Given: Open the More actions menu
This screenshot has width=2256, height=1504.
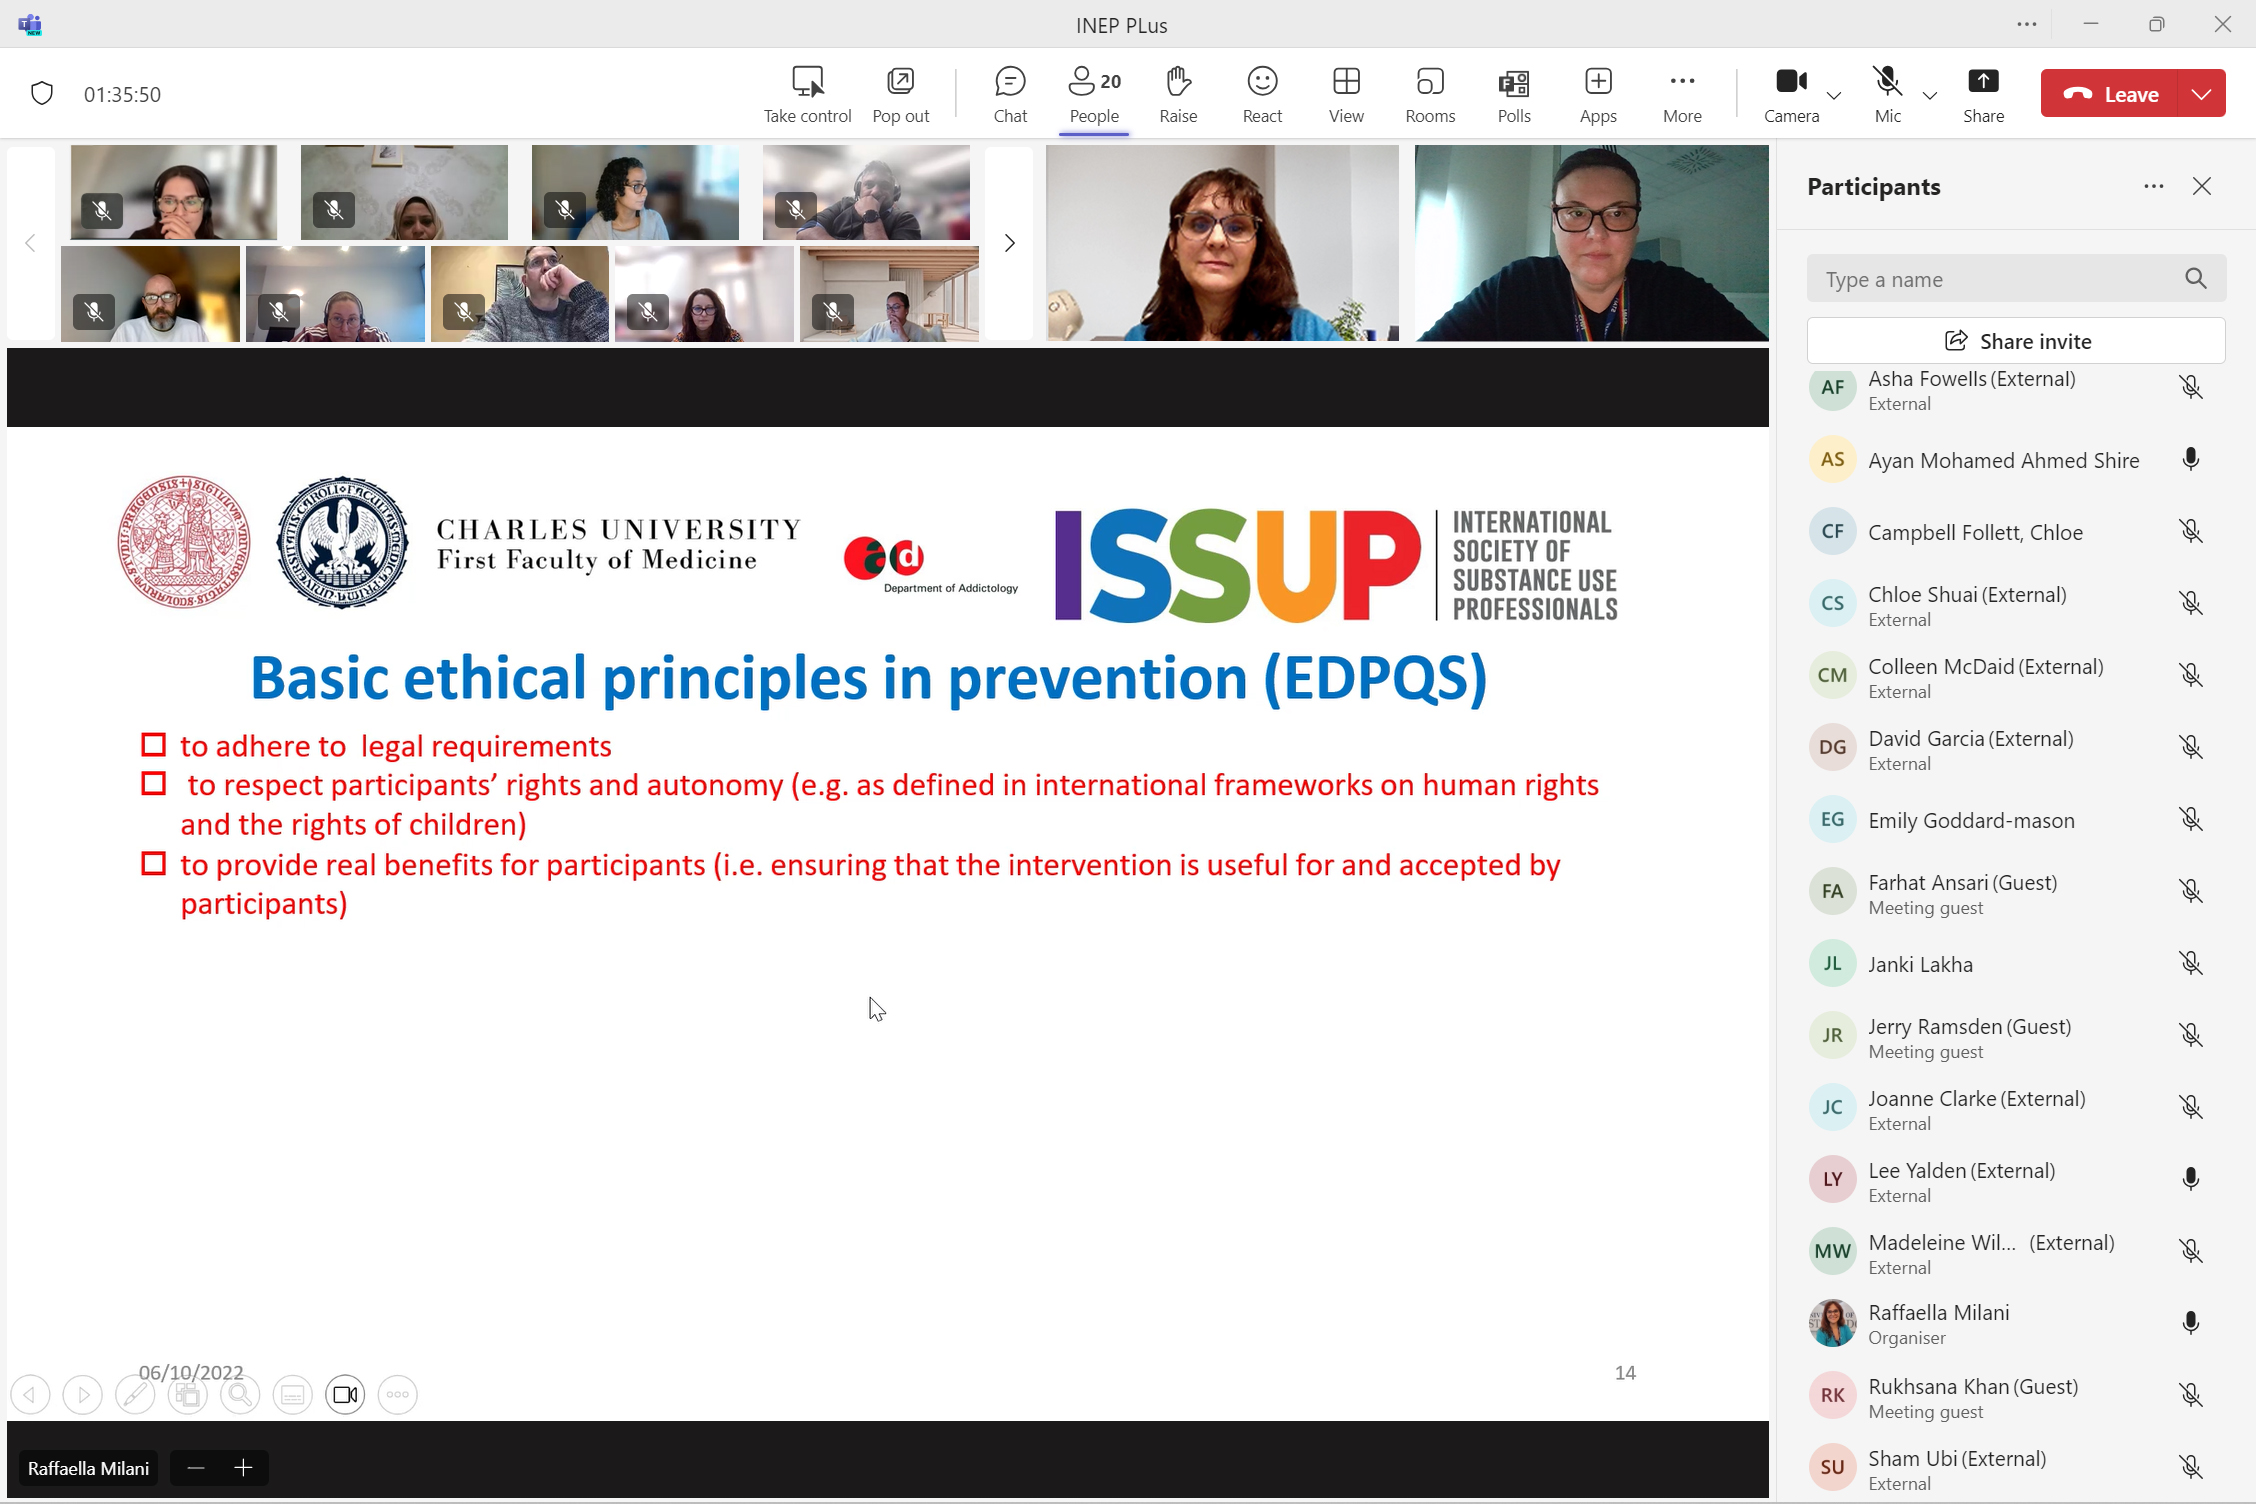Looking at the screenshot, I should click(1681, 94).
